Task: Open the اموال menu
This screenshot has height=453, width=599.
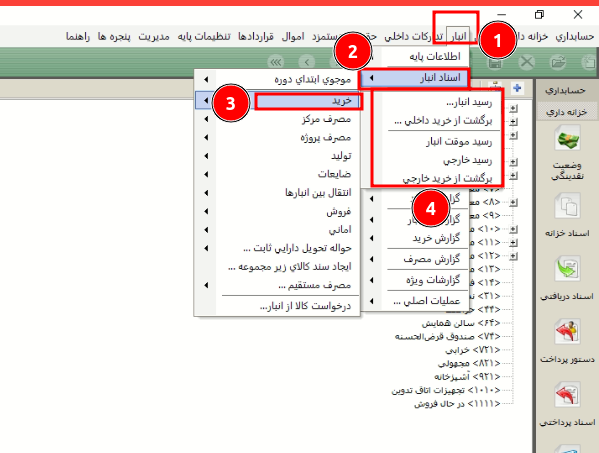Action: (293, 36)
